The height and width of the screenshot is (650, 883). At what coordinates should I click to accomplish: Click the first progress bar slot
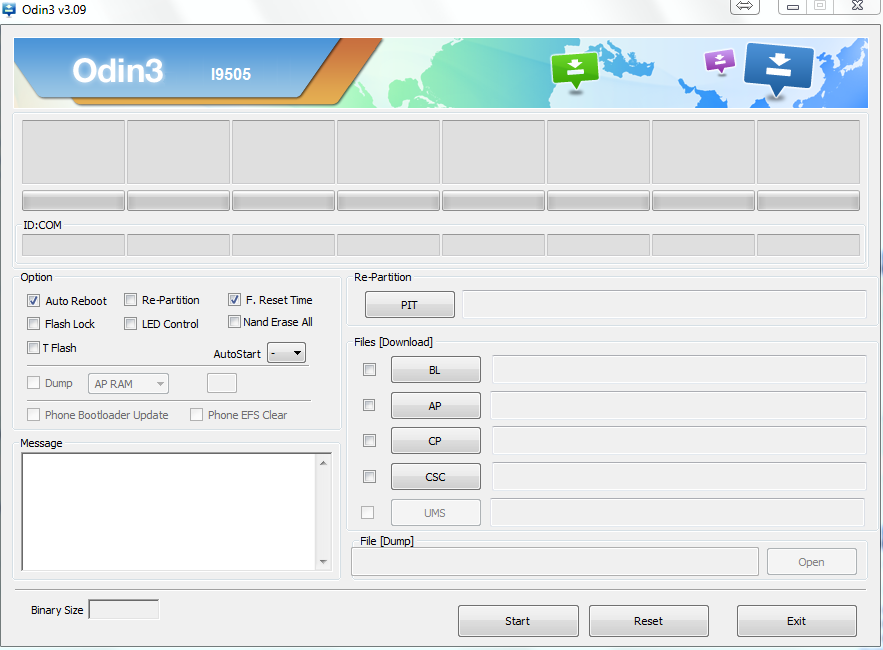point(73,201)
